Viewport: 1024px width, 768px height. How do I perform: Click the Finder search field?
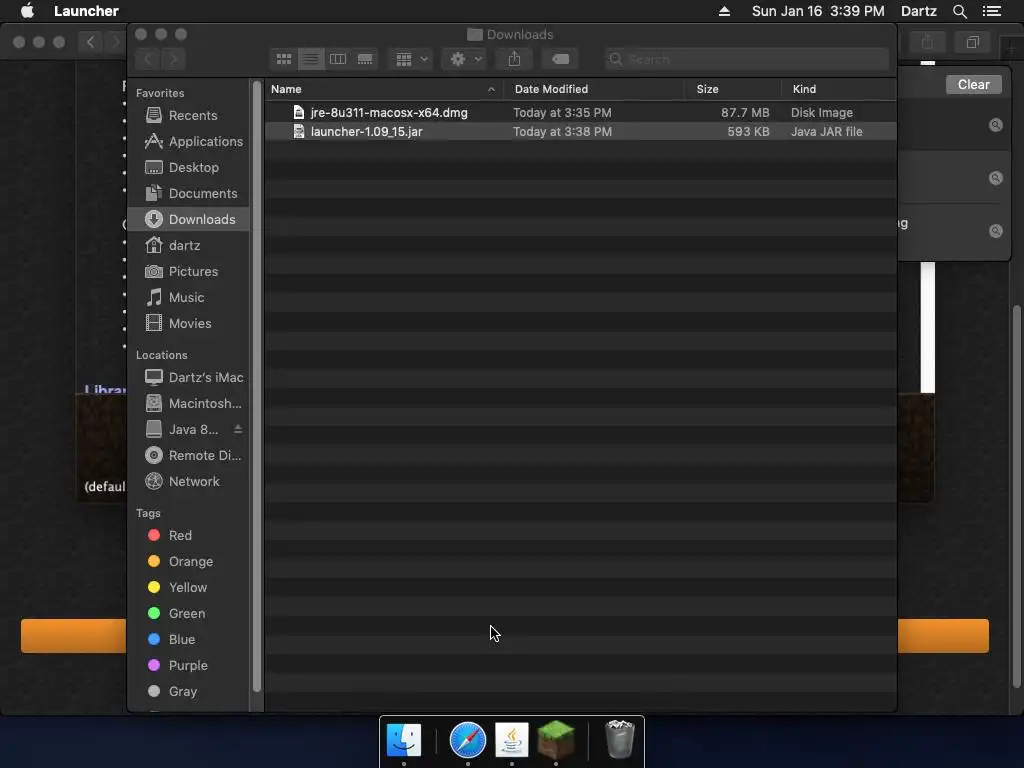point(746,59)
